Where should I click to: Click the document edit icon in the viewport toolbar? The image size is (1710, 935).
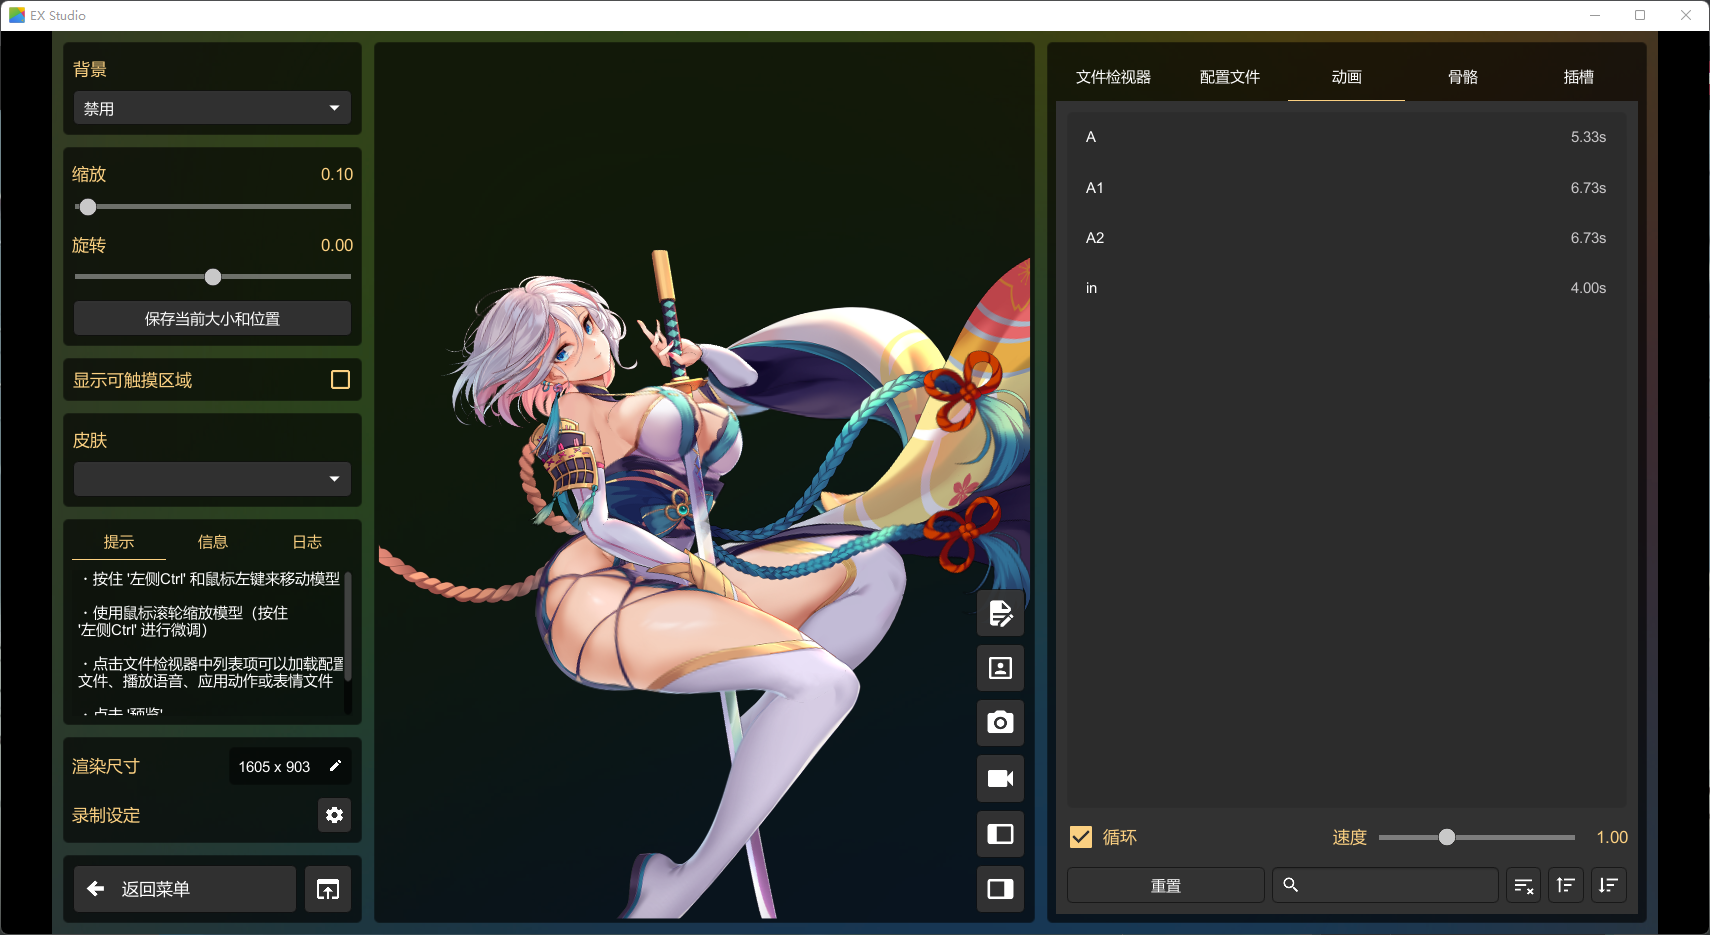point(1000,613)
